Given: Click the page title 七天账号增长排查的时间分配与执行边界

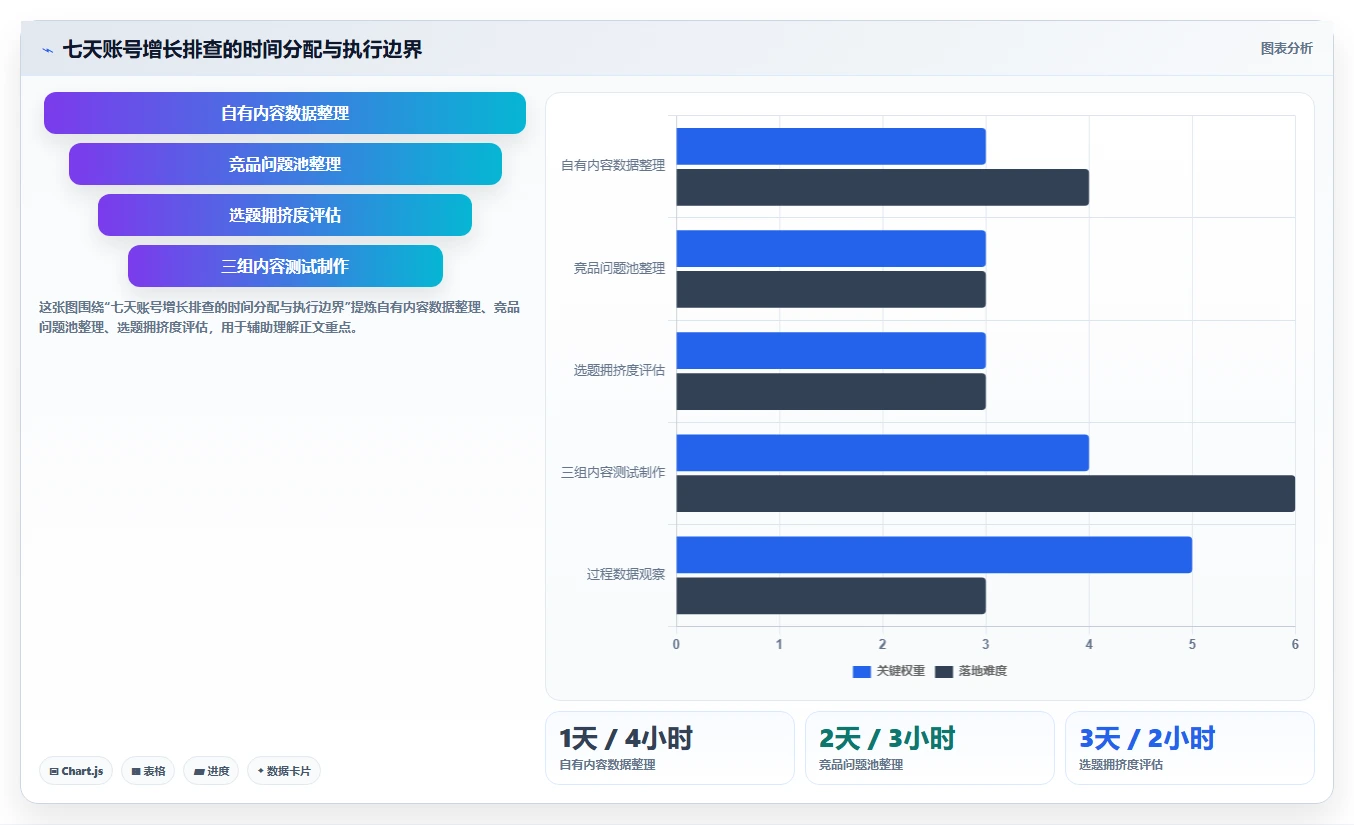Looking at the screenshot, I should pyautogui.click(x=243, y=49).
